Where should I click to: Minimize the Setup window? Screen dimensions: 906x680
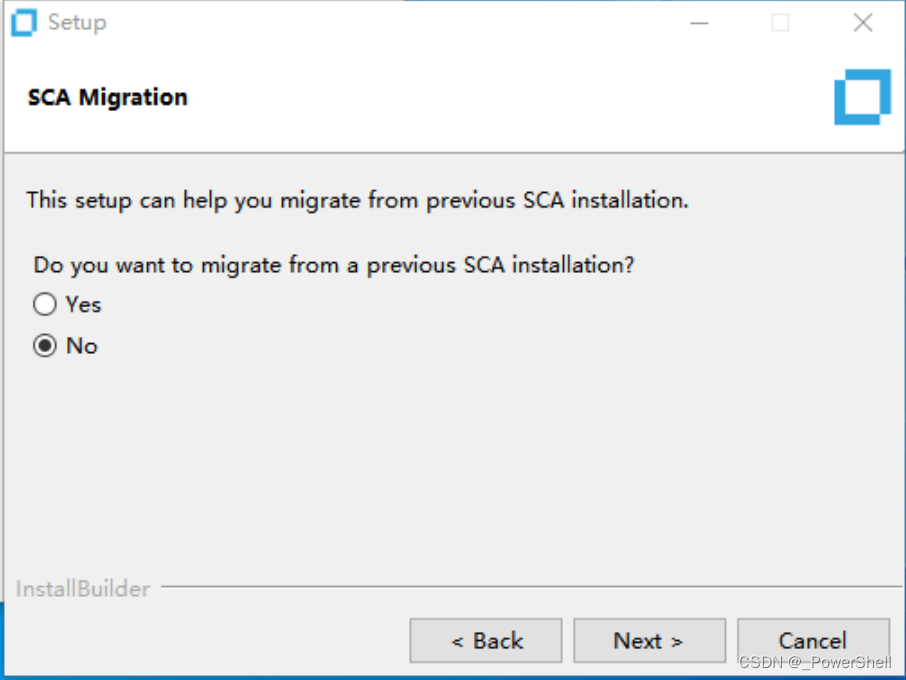[700, 23]
